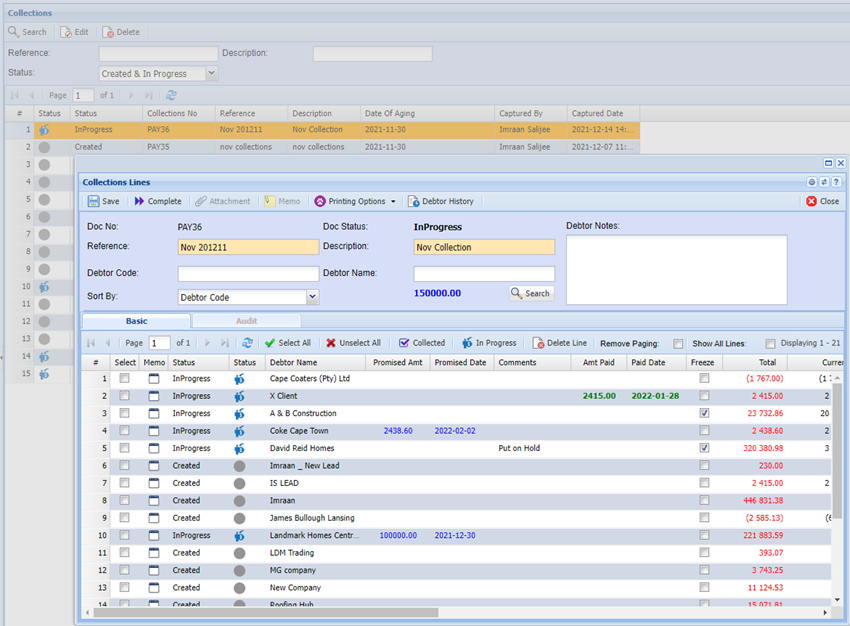This screenshot has width=850, height=626.
Task: Click the Complete button in toolbar
Action: [158, 201]
